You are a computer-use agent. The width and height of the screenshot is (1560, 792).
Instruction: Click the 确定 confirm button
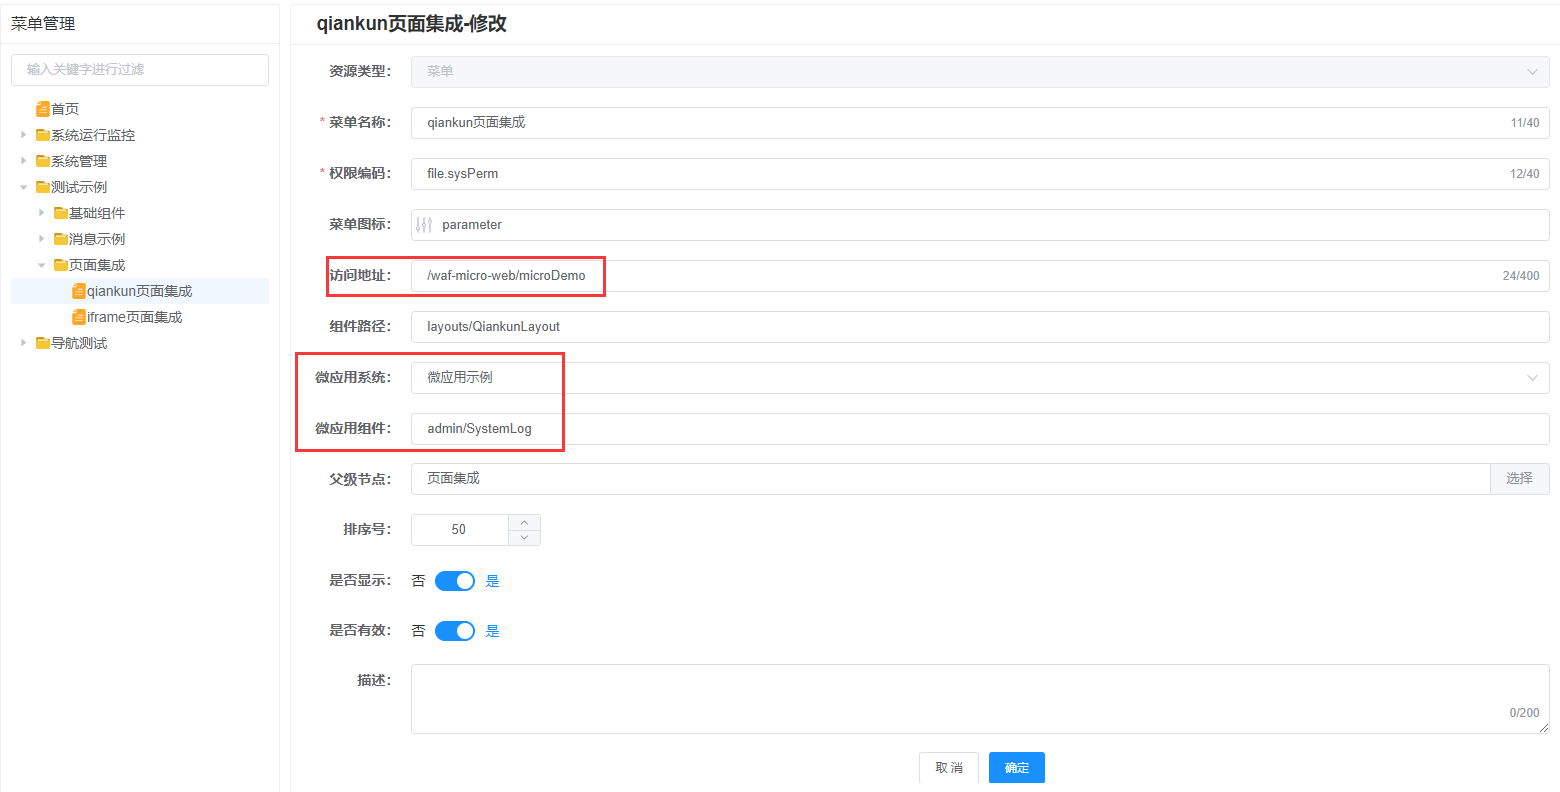coord(1016,767)
